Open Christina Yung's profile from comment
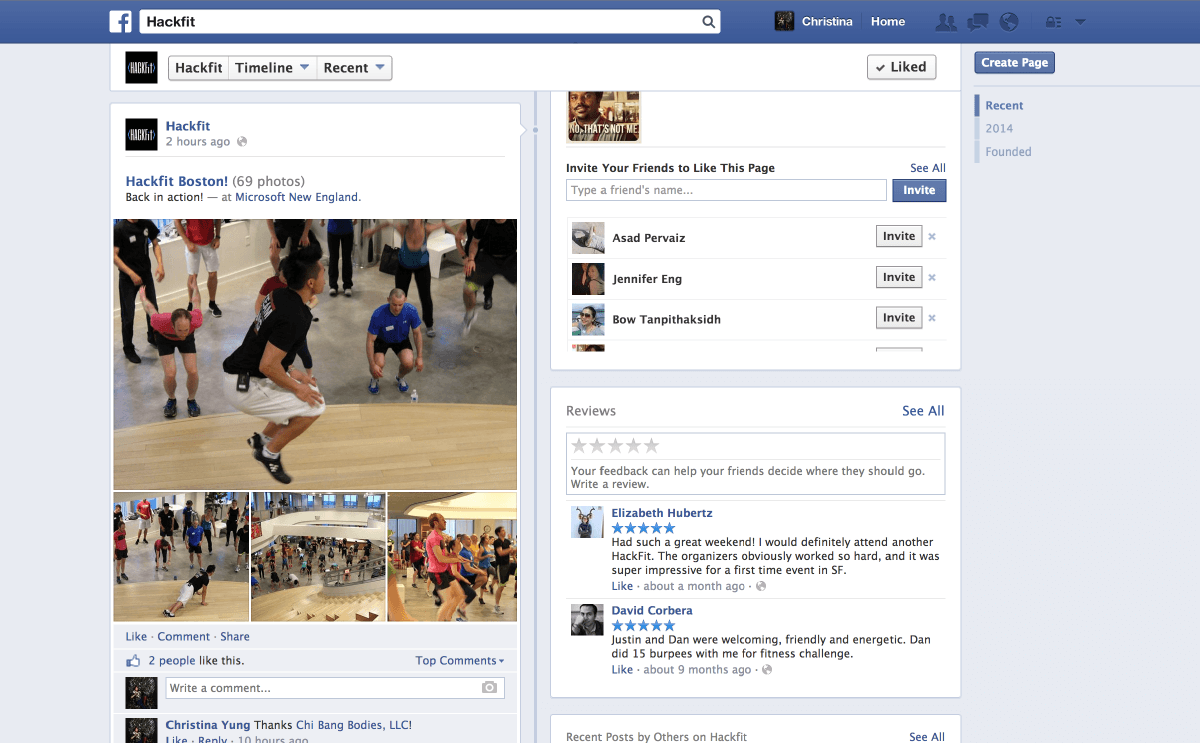 pos(207,725)
